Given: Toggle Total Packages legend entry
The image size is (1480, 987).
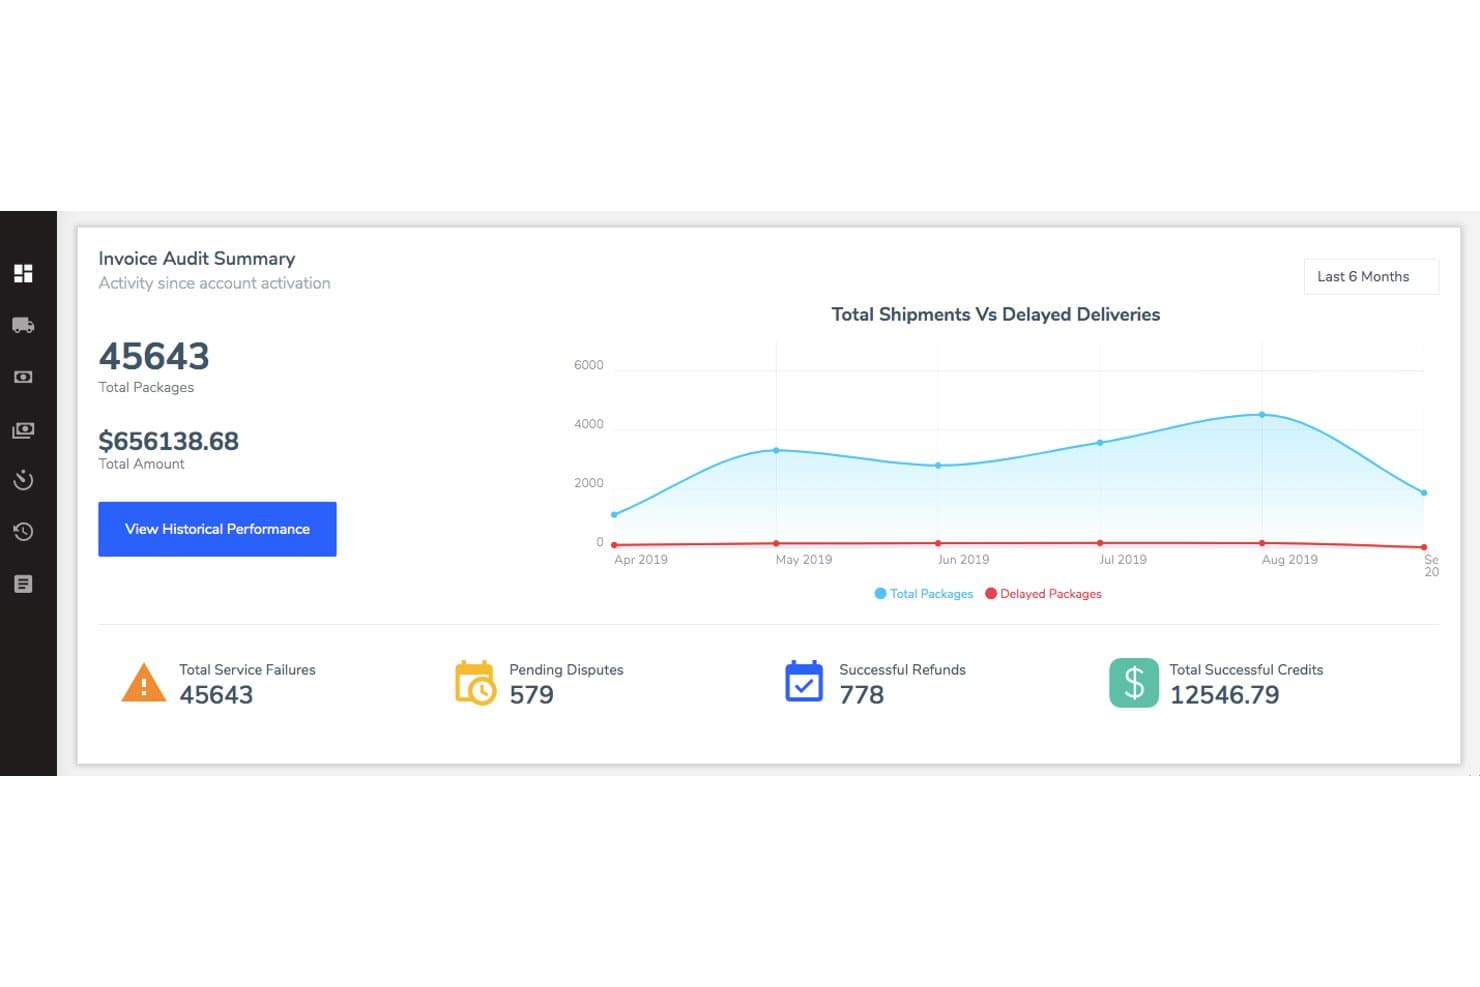Looking at the screenshot, I should tap(923, 594).
